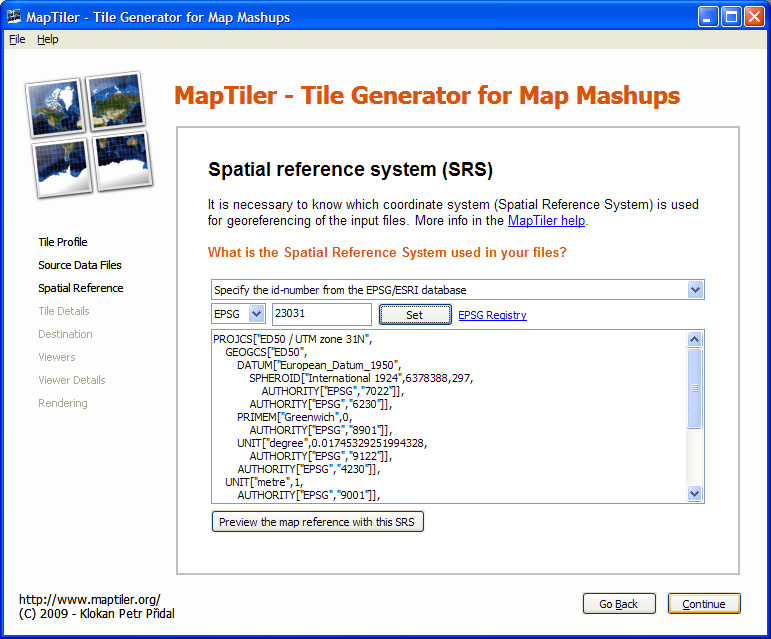Click Preview the map reference with this SRS
This screenshot has height=639, width=771.
click(x=317, y=522)
